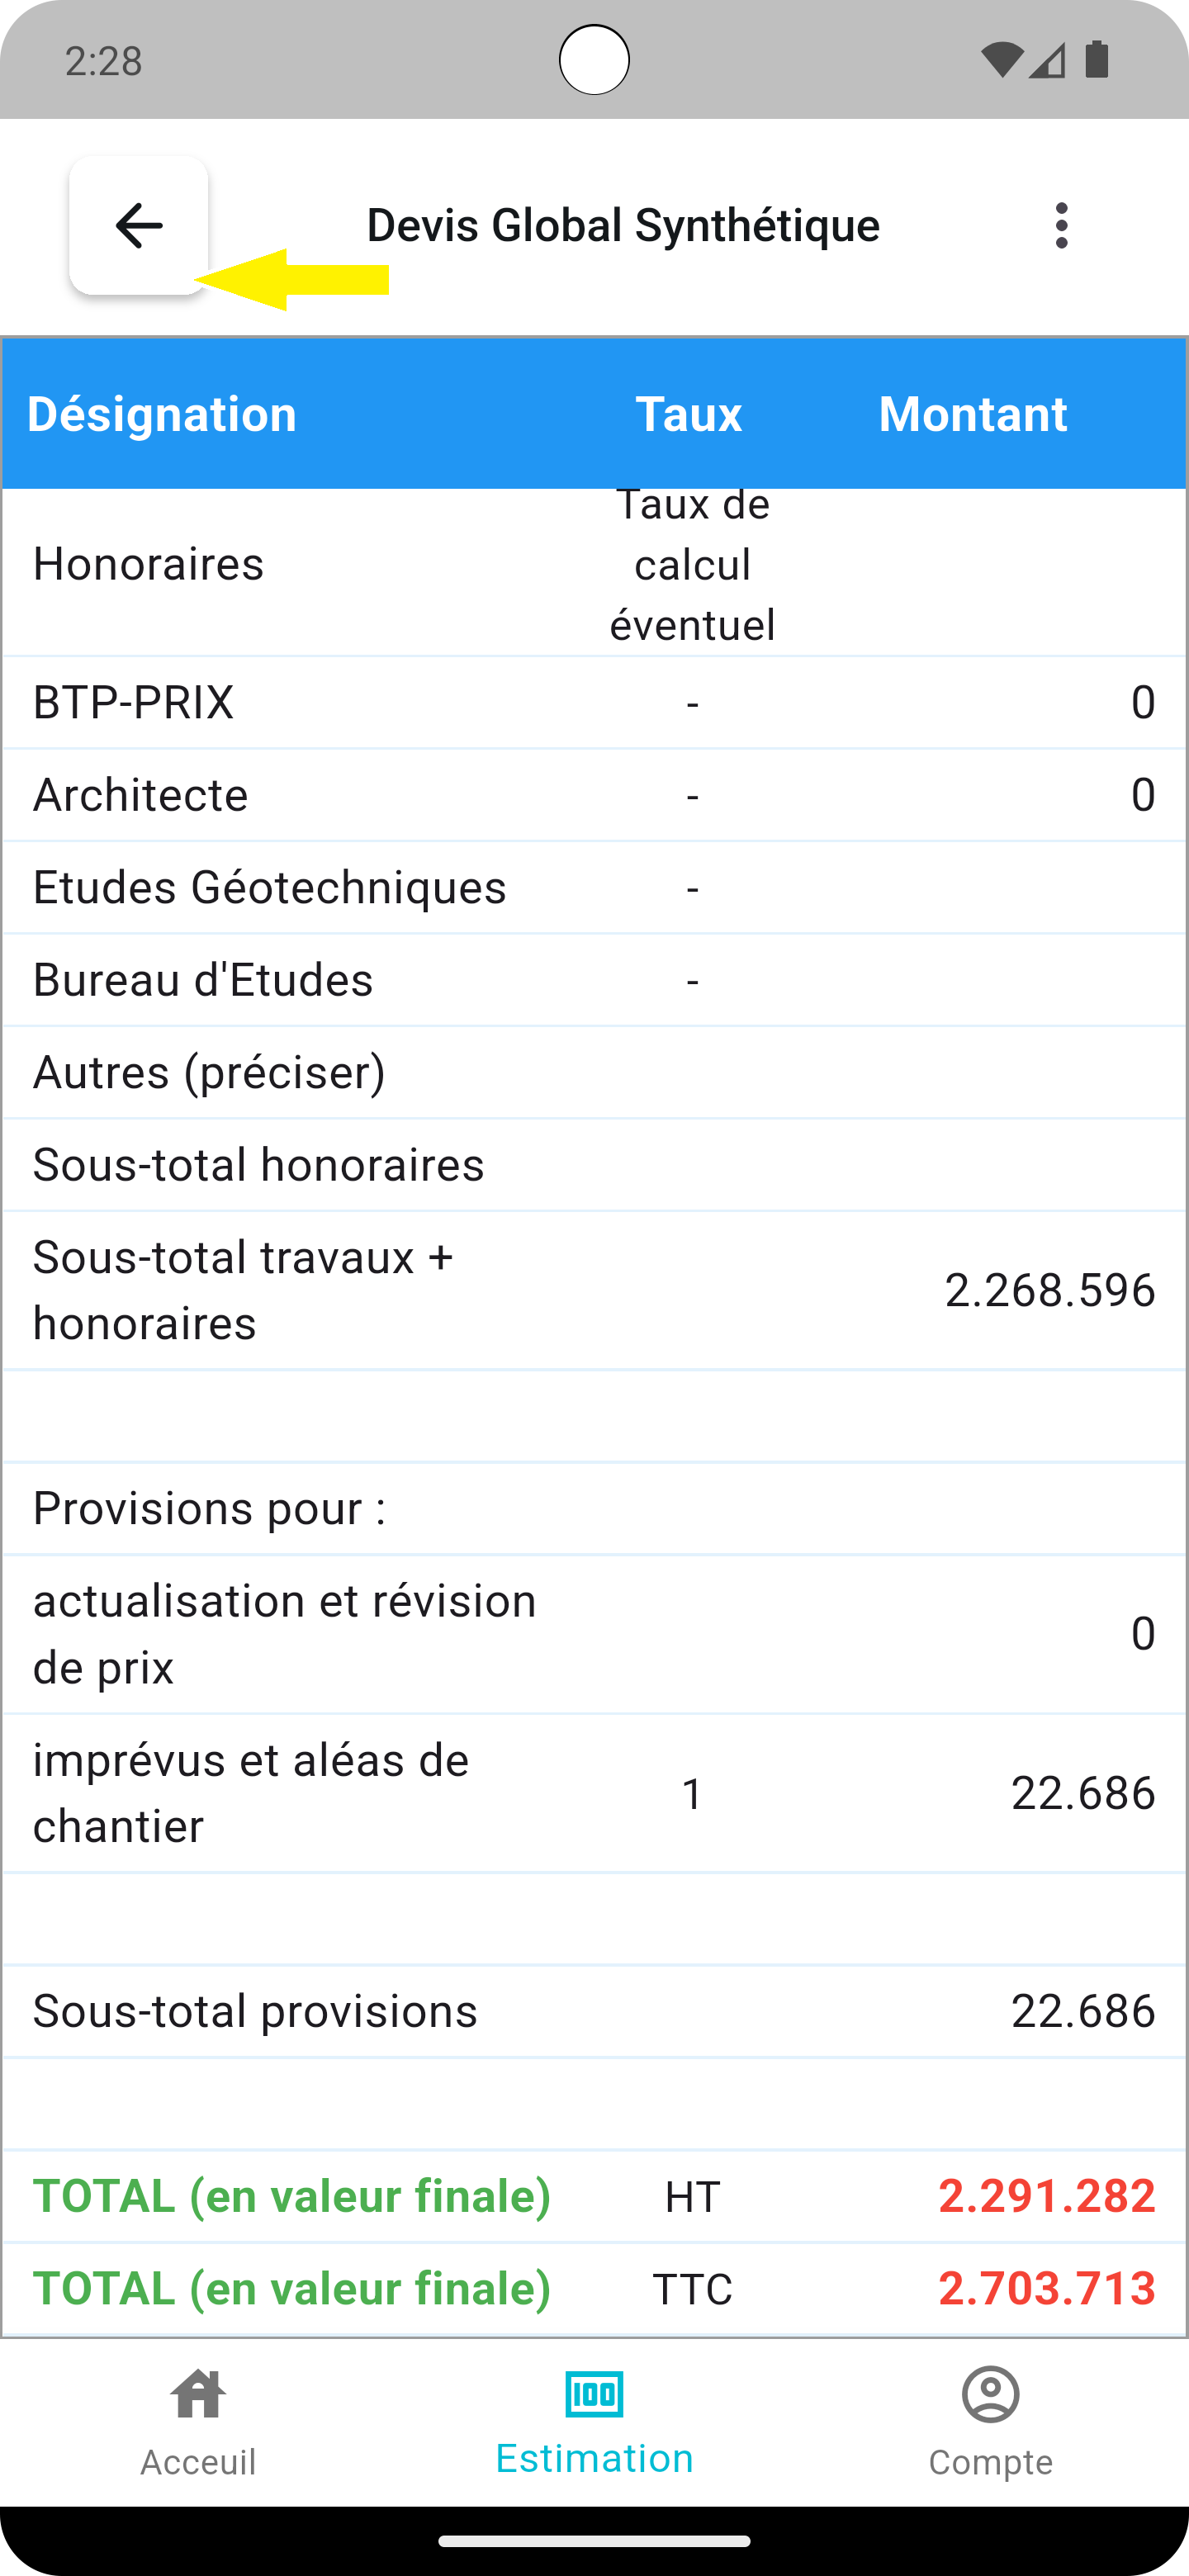The height and width of the screenshot is (2576, 1189).
Task: Tap the Sous-total provisions row
Action: coord(594,2011)
